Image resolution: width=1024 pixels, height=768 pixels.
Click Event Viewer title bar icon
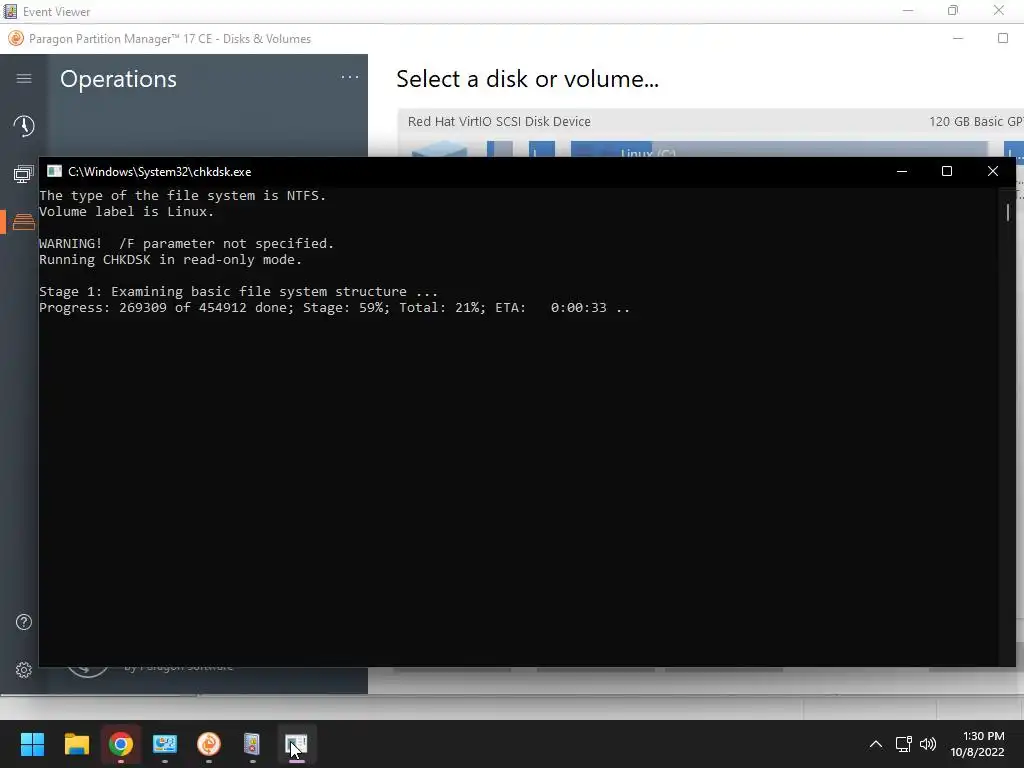coord(10,11)
